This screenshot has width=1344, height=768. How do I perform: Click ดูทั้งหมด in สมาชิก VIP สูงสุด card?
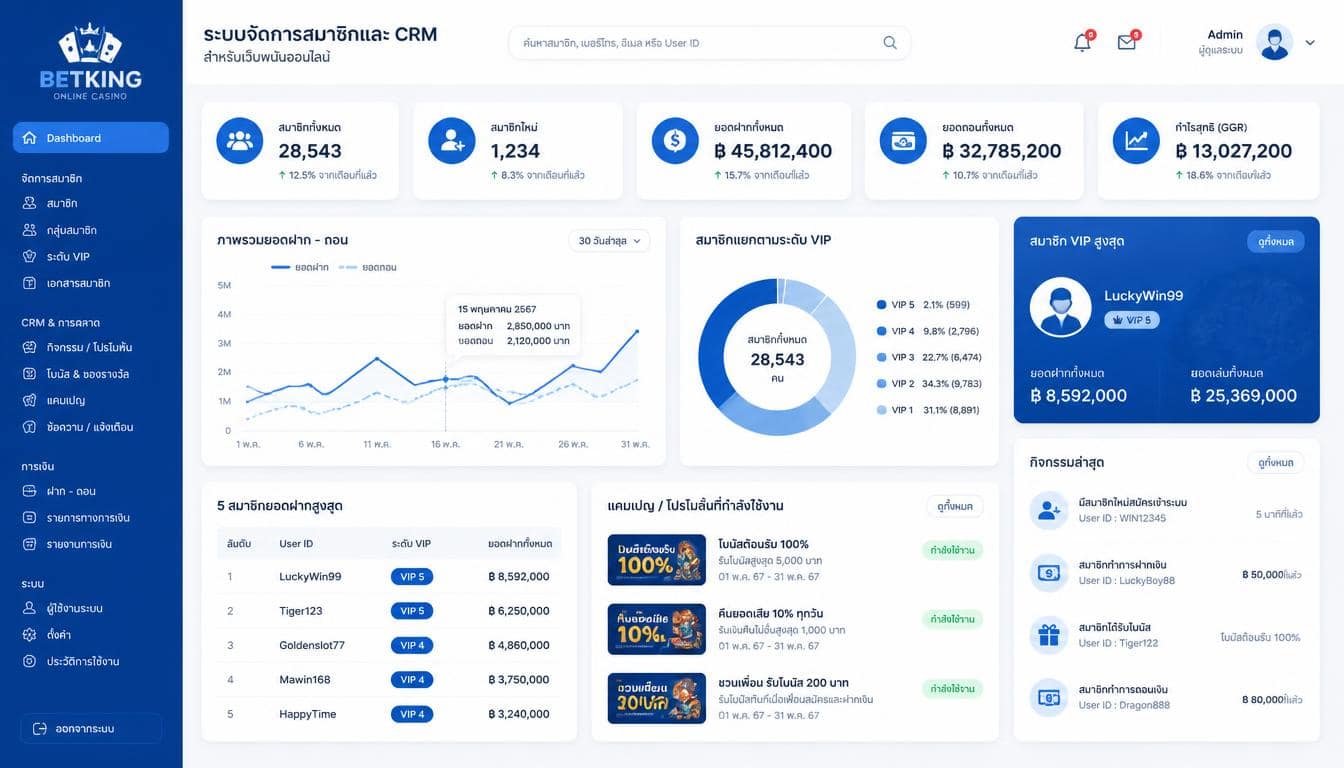1275,241
